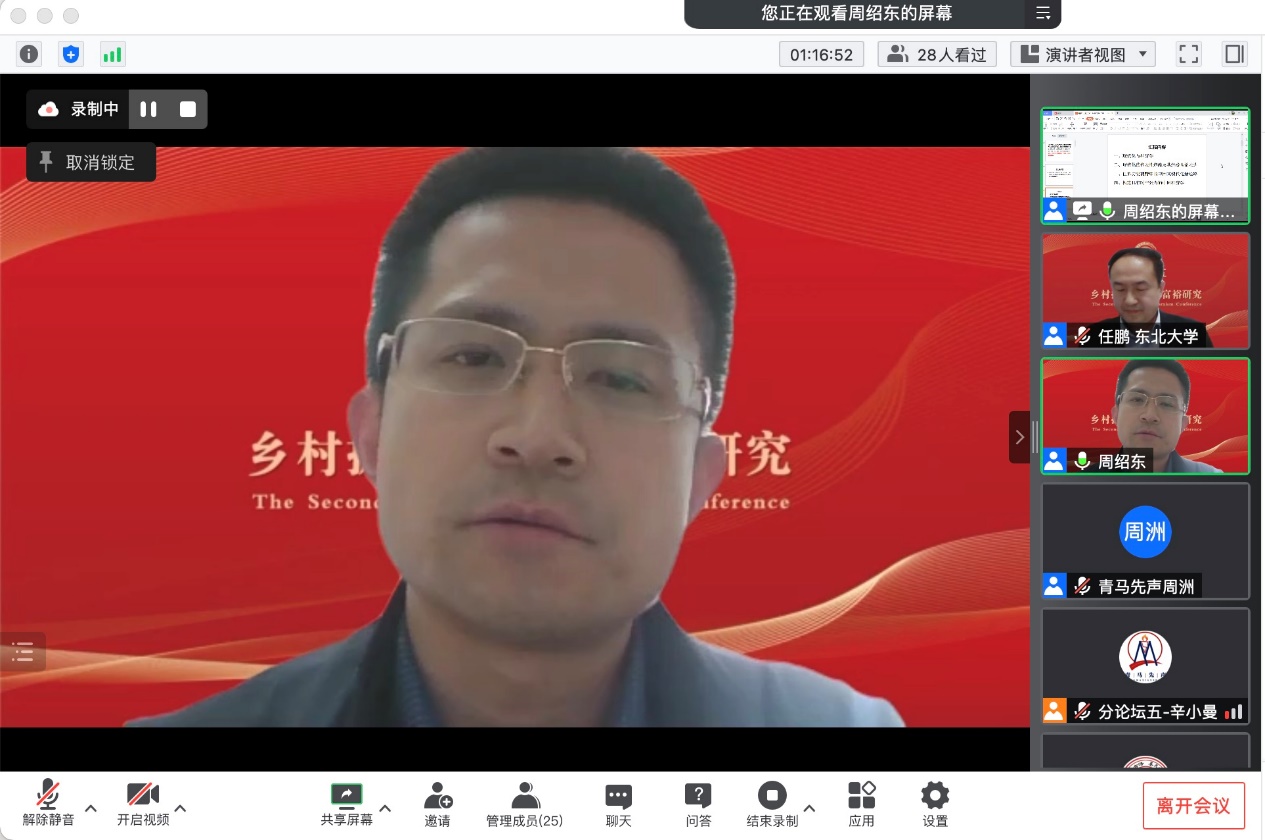Screen dimensions: 1265x840
Task: Open the 应用 apps panel
Action: tap(861, 804)
